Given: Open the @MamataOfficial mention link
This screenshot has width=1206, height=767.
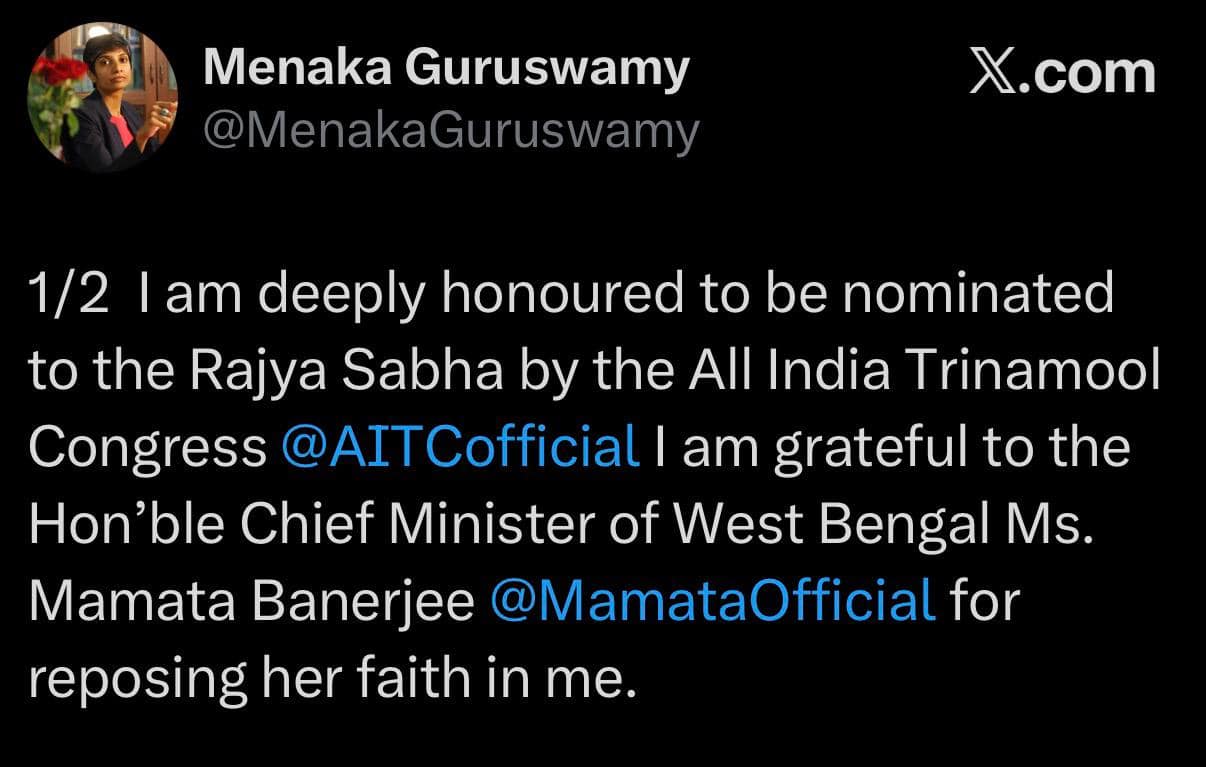Looking at the screenshot, I should pyautogui.click(x=713, y=600).
